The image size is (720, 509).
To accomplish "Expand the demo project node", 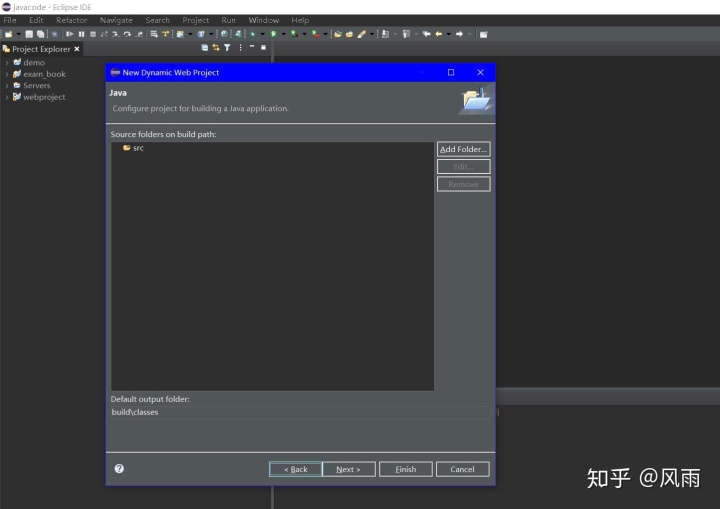I will 7,62.
